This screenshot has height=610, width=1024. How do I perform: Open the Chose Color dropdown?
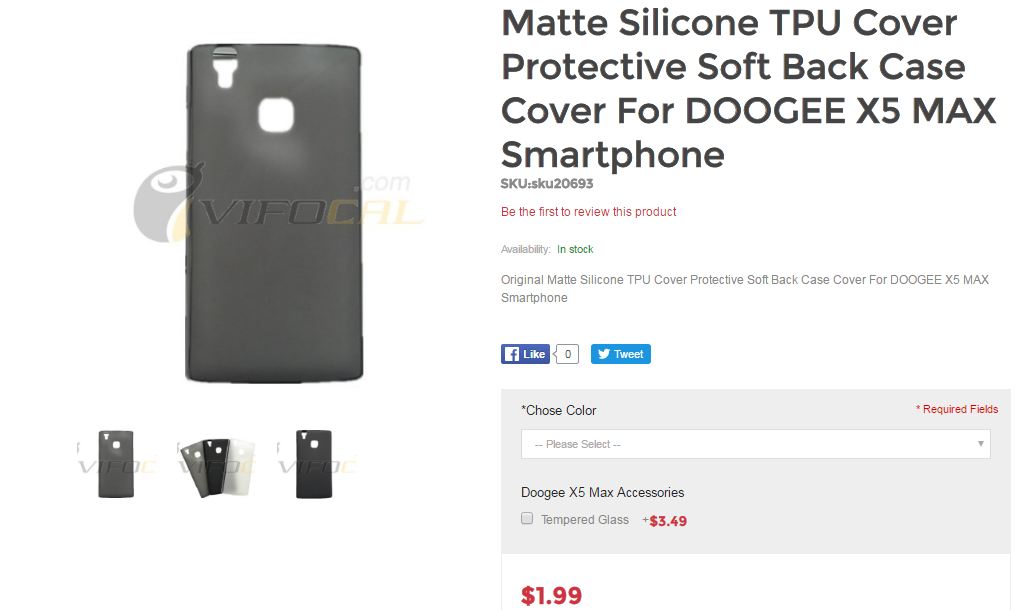(756, 444)
